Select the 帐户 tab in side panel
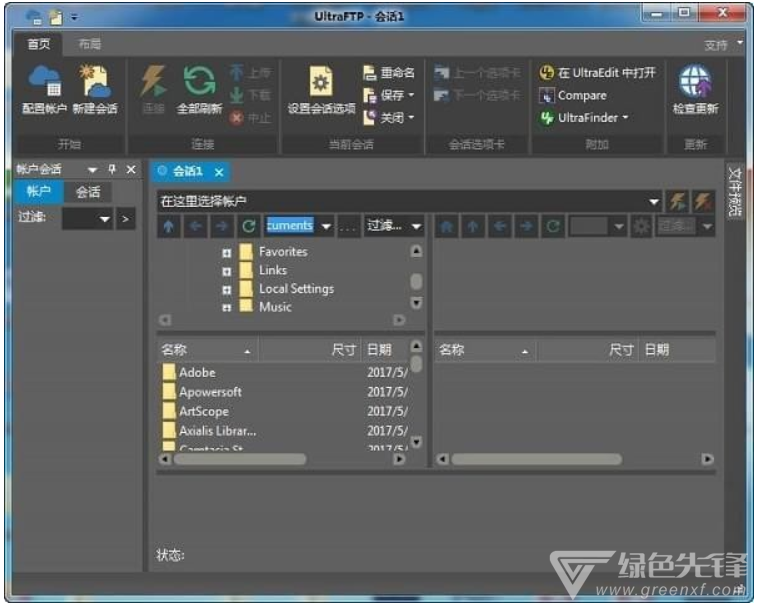 [x=39, y=192]
